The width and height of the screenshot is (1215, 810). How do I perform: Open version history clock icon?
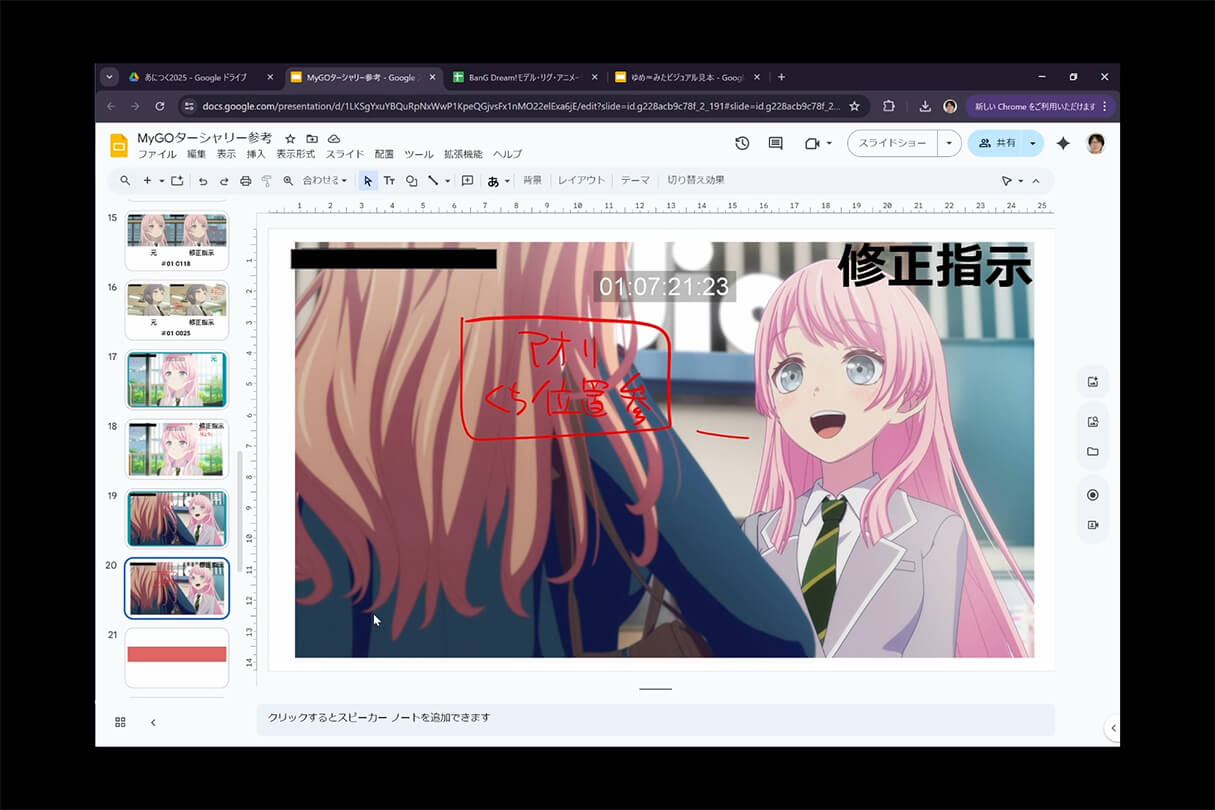coord(742,144)
